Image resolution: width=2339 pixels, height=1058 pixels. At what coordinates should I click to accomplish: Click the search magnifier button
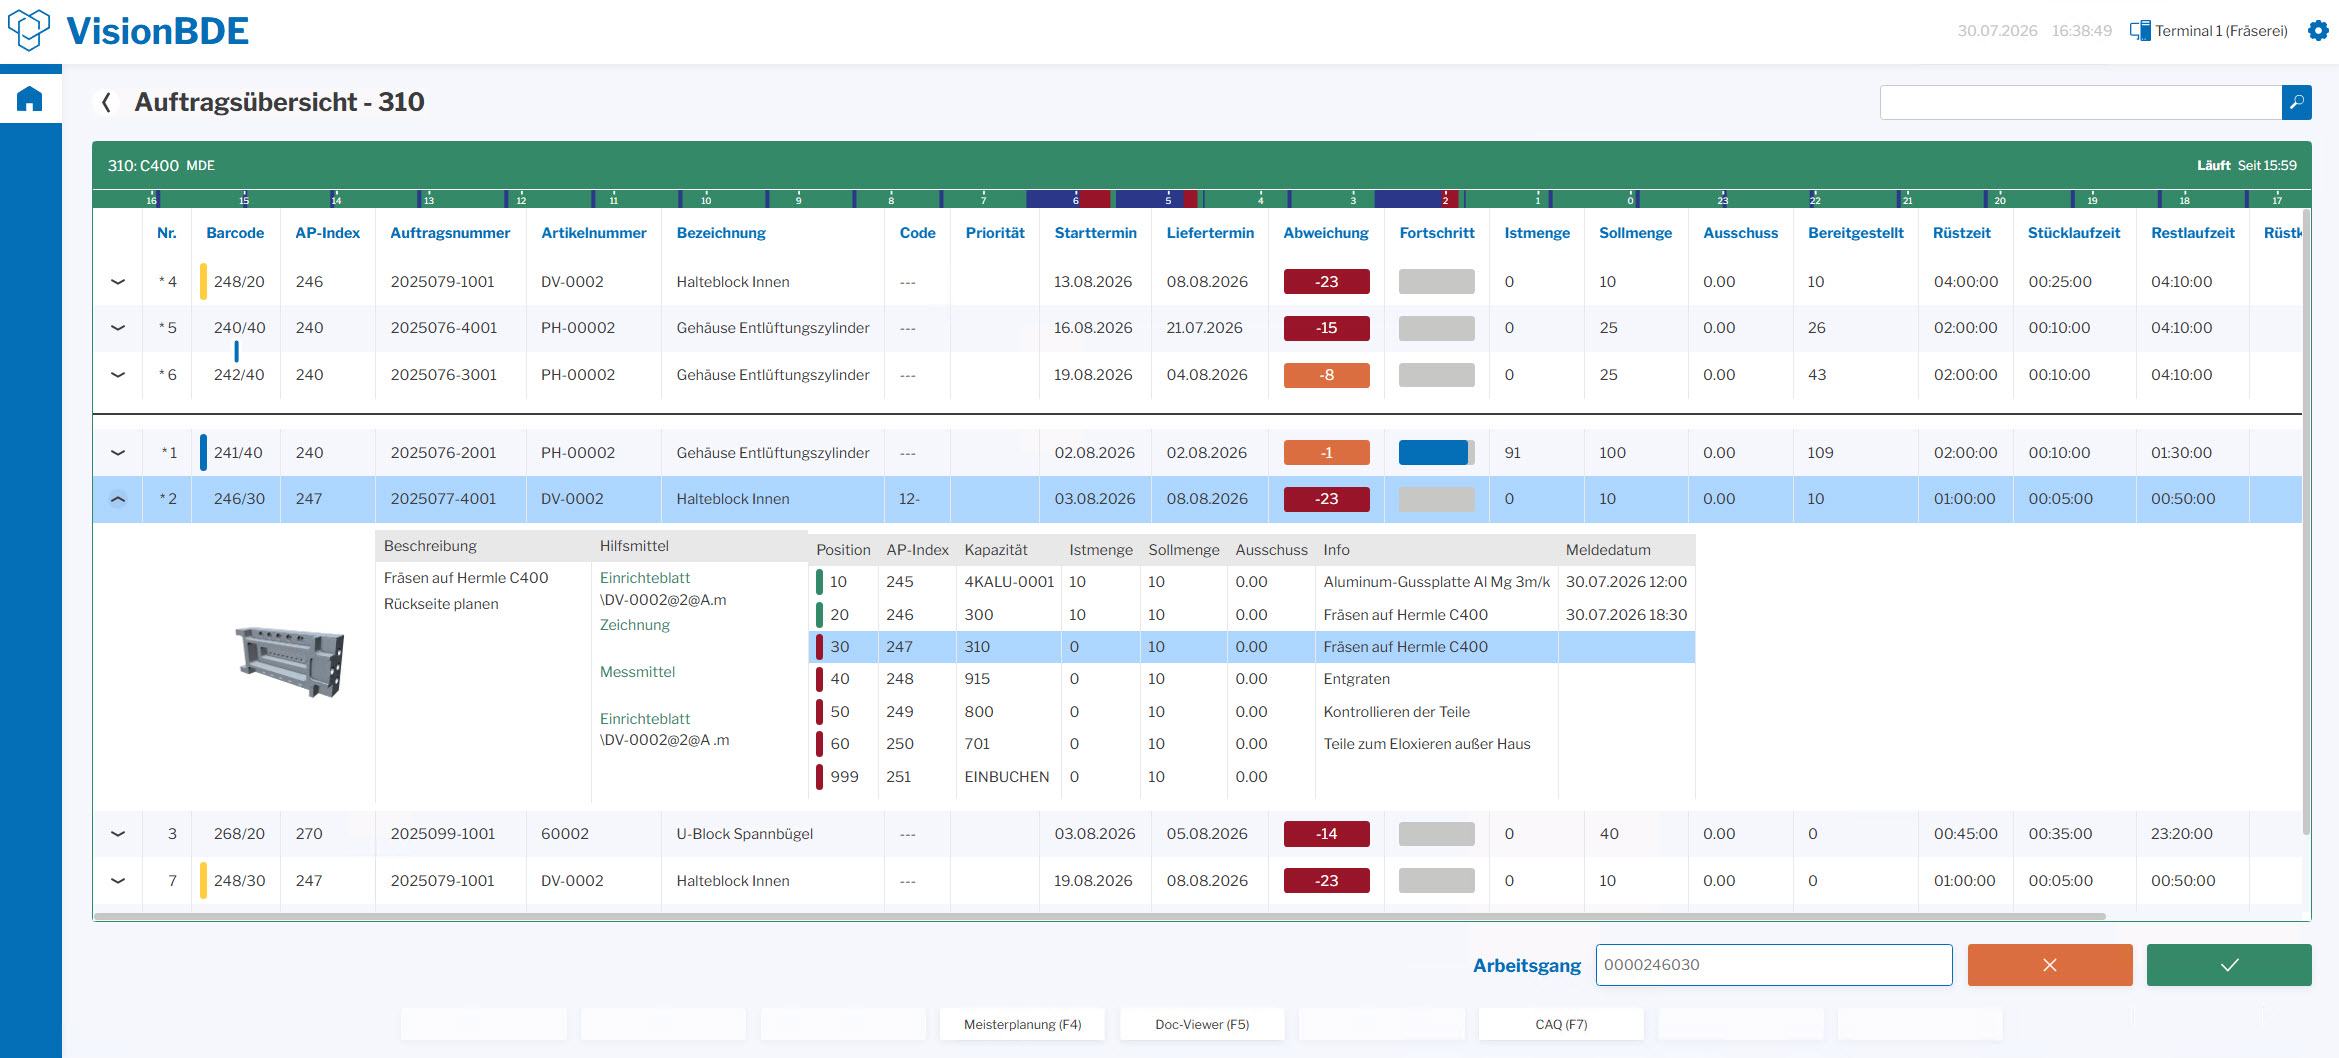[2296, 102]
